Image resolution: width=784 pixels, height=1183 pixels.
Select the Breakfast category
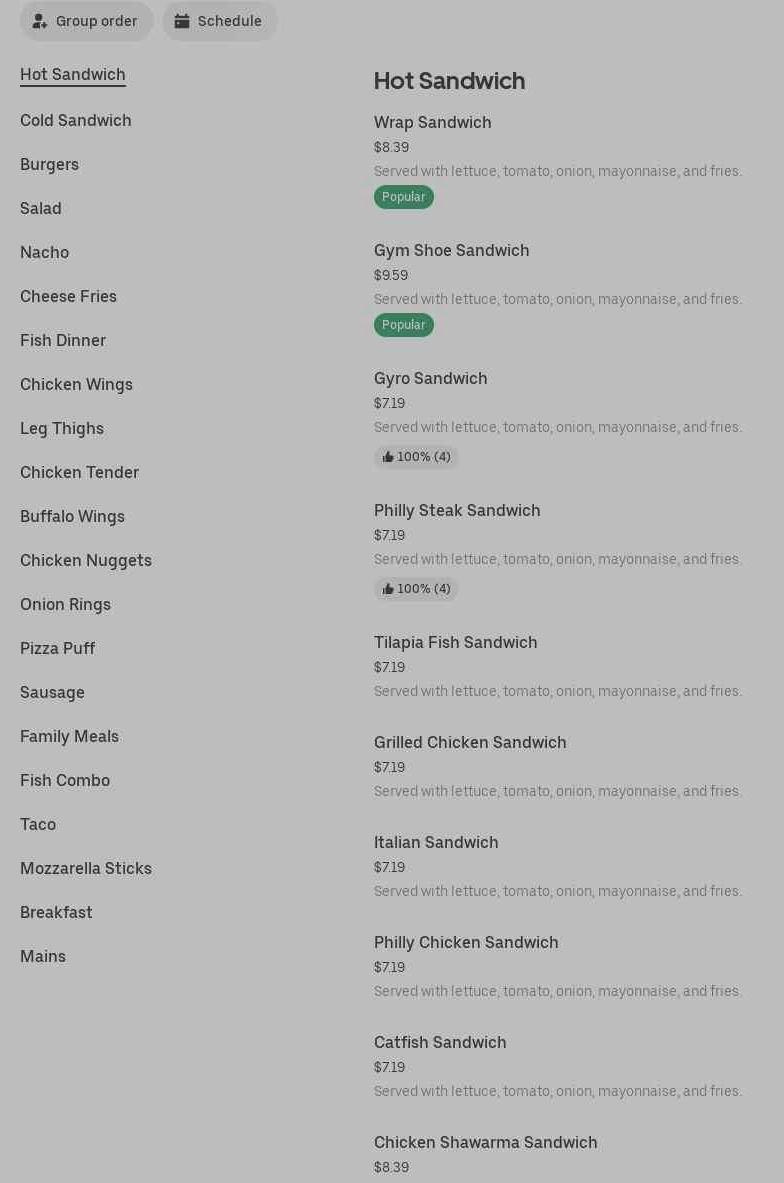point(56,913)
